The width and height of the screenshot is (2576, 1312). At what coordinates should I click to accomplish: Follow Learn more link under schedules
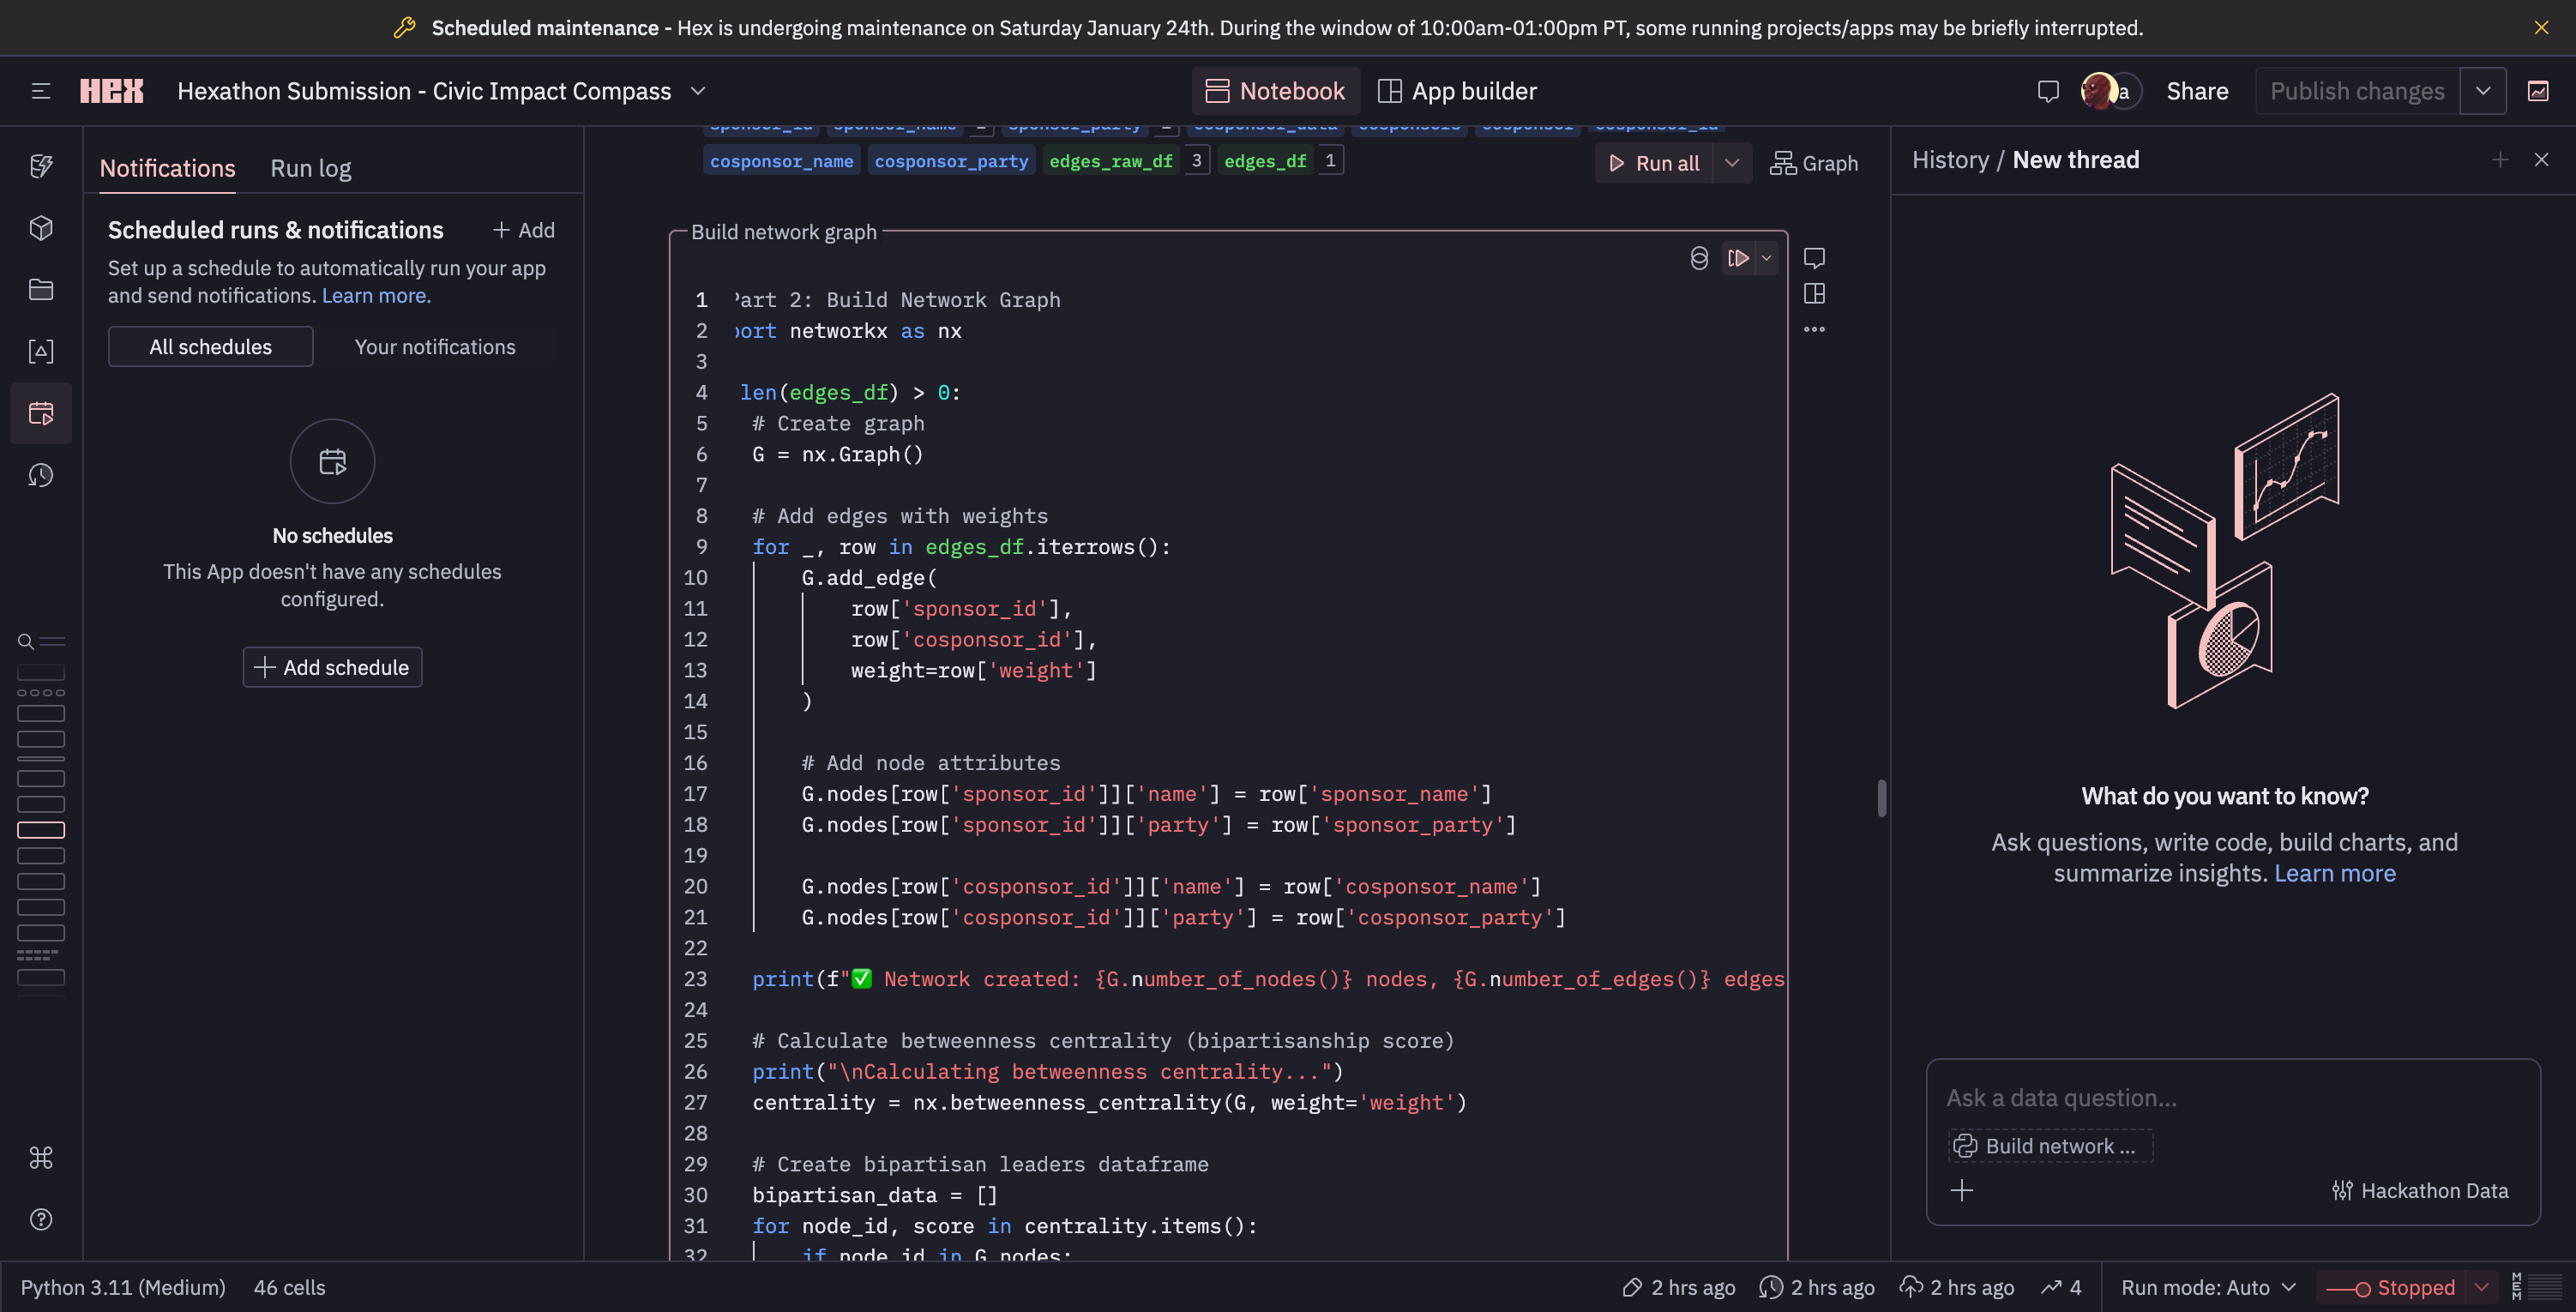click(376, 296)
